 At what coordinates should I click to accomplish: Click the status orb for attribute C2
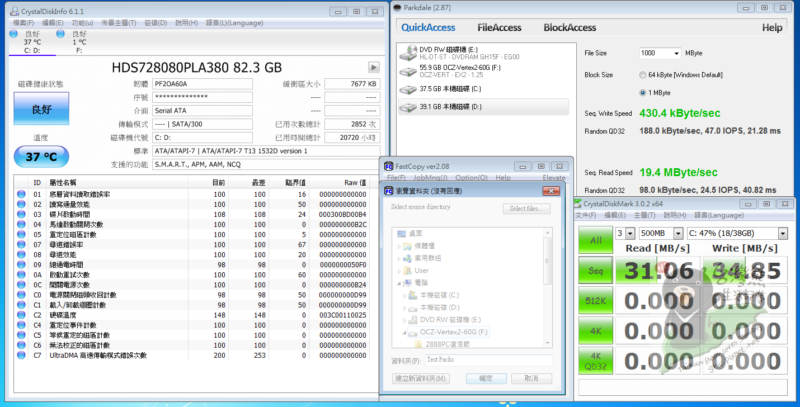pyautogui.click(x=21, y=315)
